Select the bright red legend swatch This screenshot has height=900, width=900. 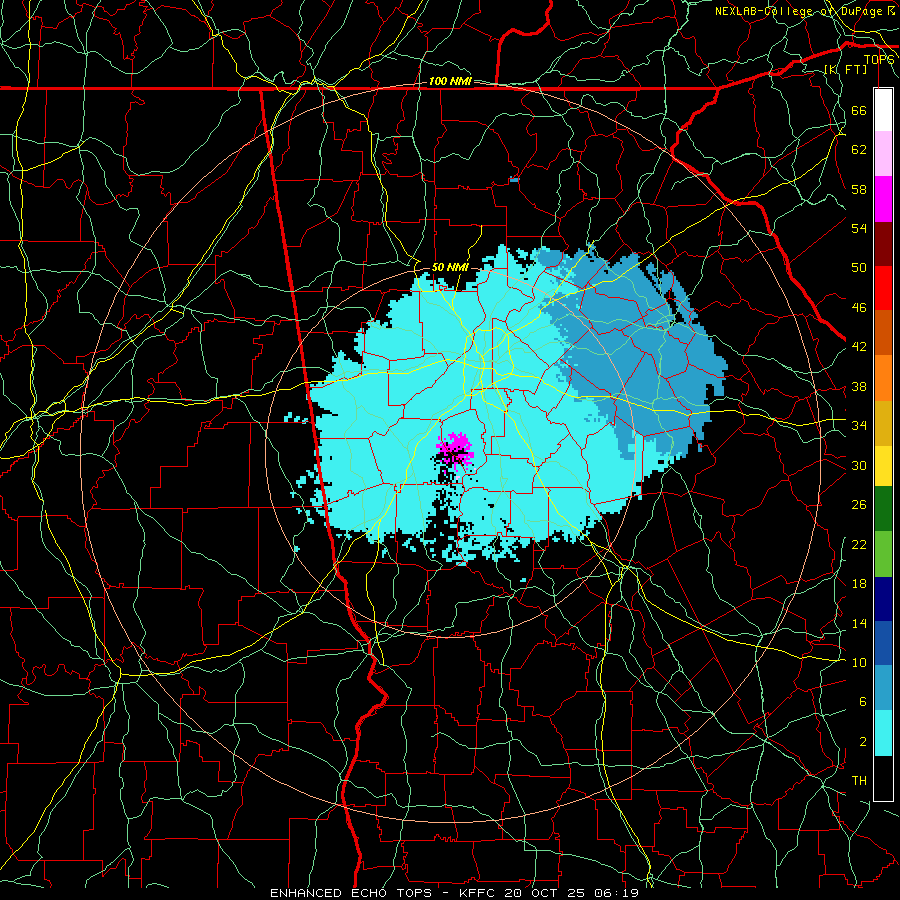tap(883, 288)
